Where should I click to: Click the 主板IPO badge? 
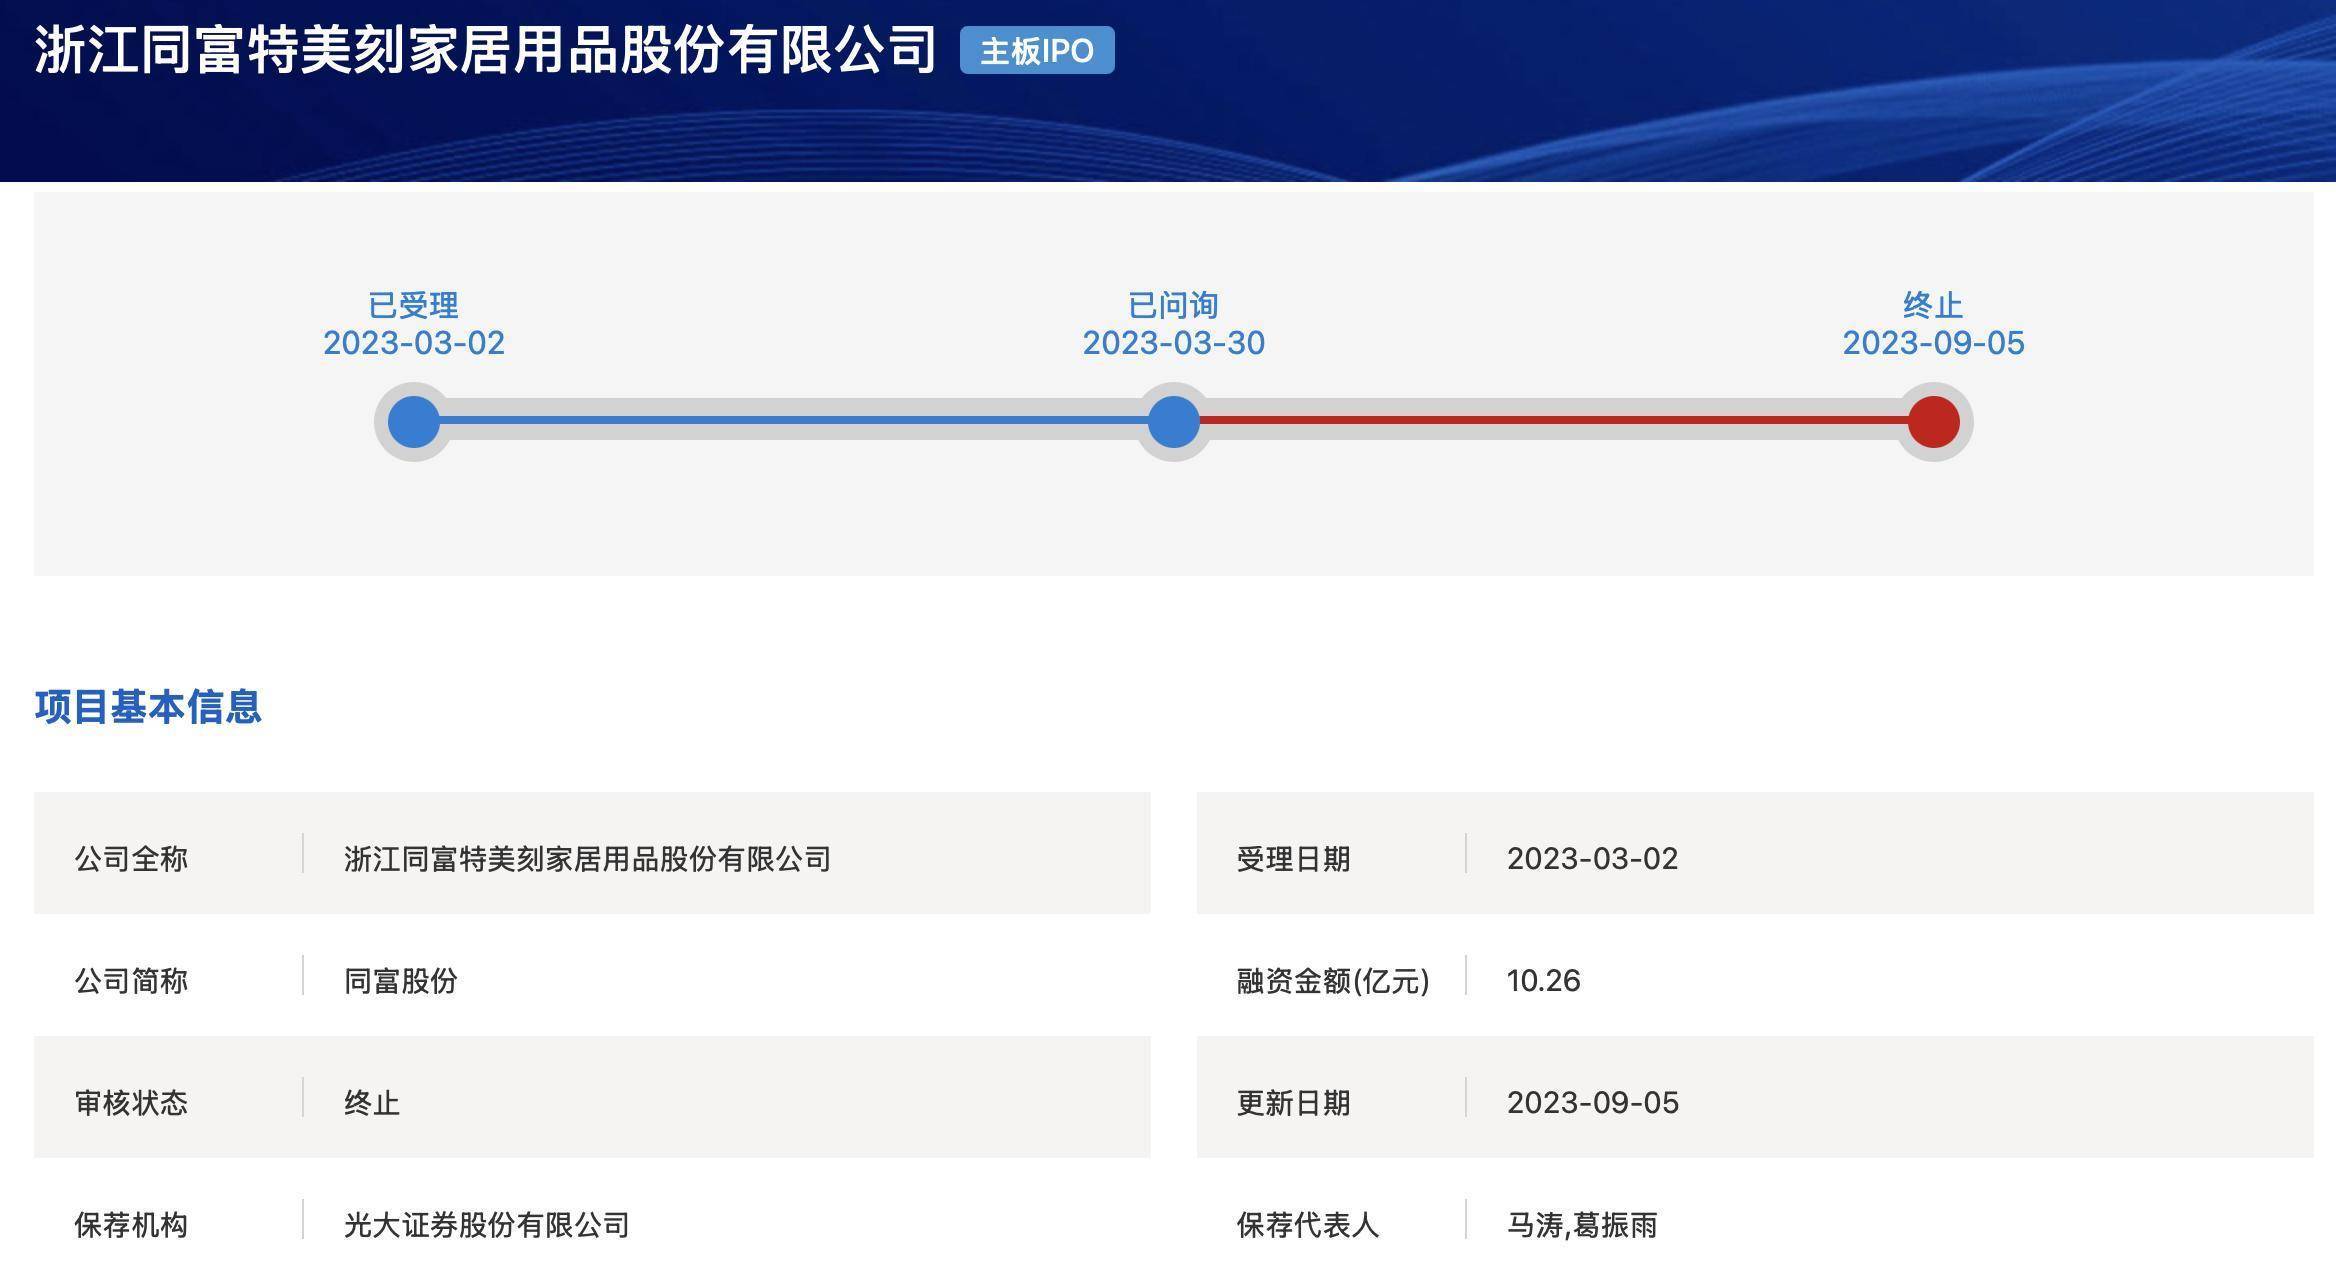tap(1036, 50)
